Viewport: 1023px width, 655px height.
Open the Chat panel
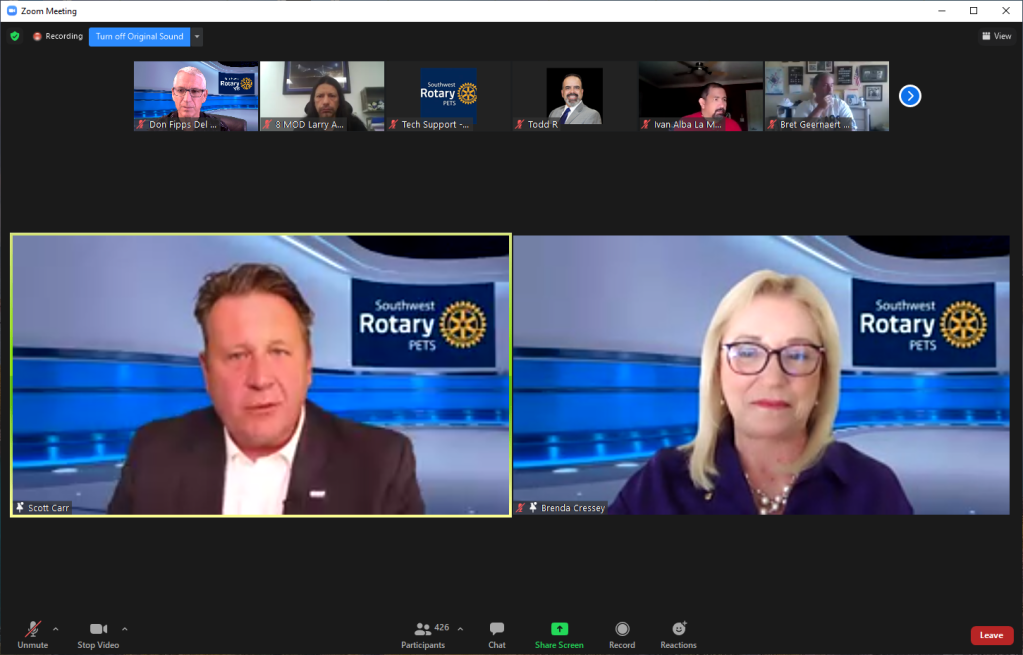[x=496, y=634]
